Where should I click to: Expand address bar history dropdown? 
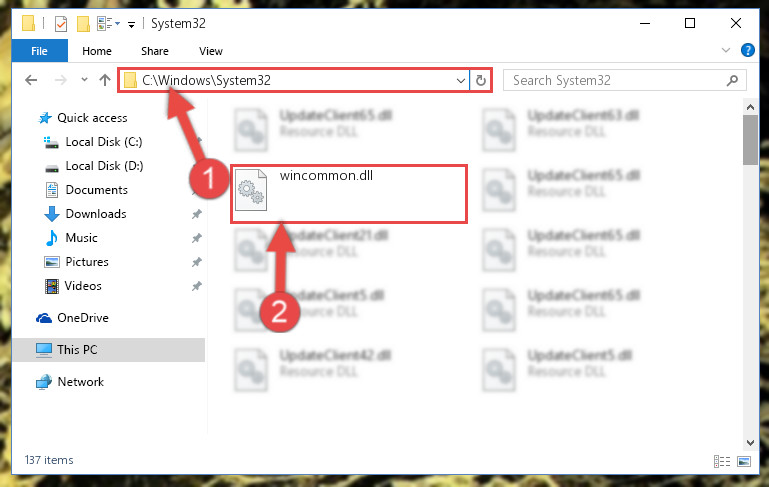[461, 80]
